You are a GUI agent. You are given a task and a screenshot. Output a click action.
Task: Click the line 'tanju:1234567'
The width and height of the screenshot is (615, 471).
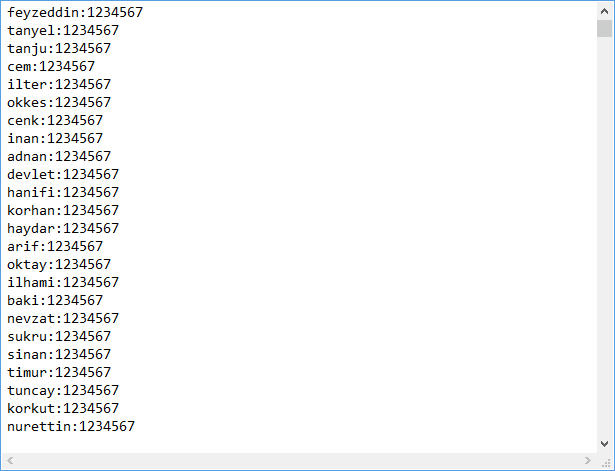(59, 49)
